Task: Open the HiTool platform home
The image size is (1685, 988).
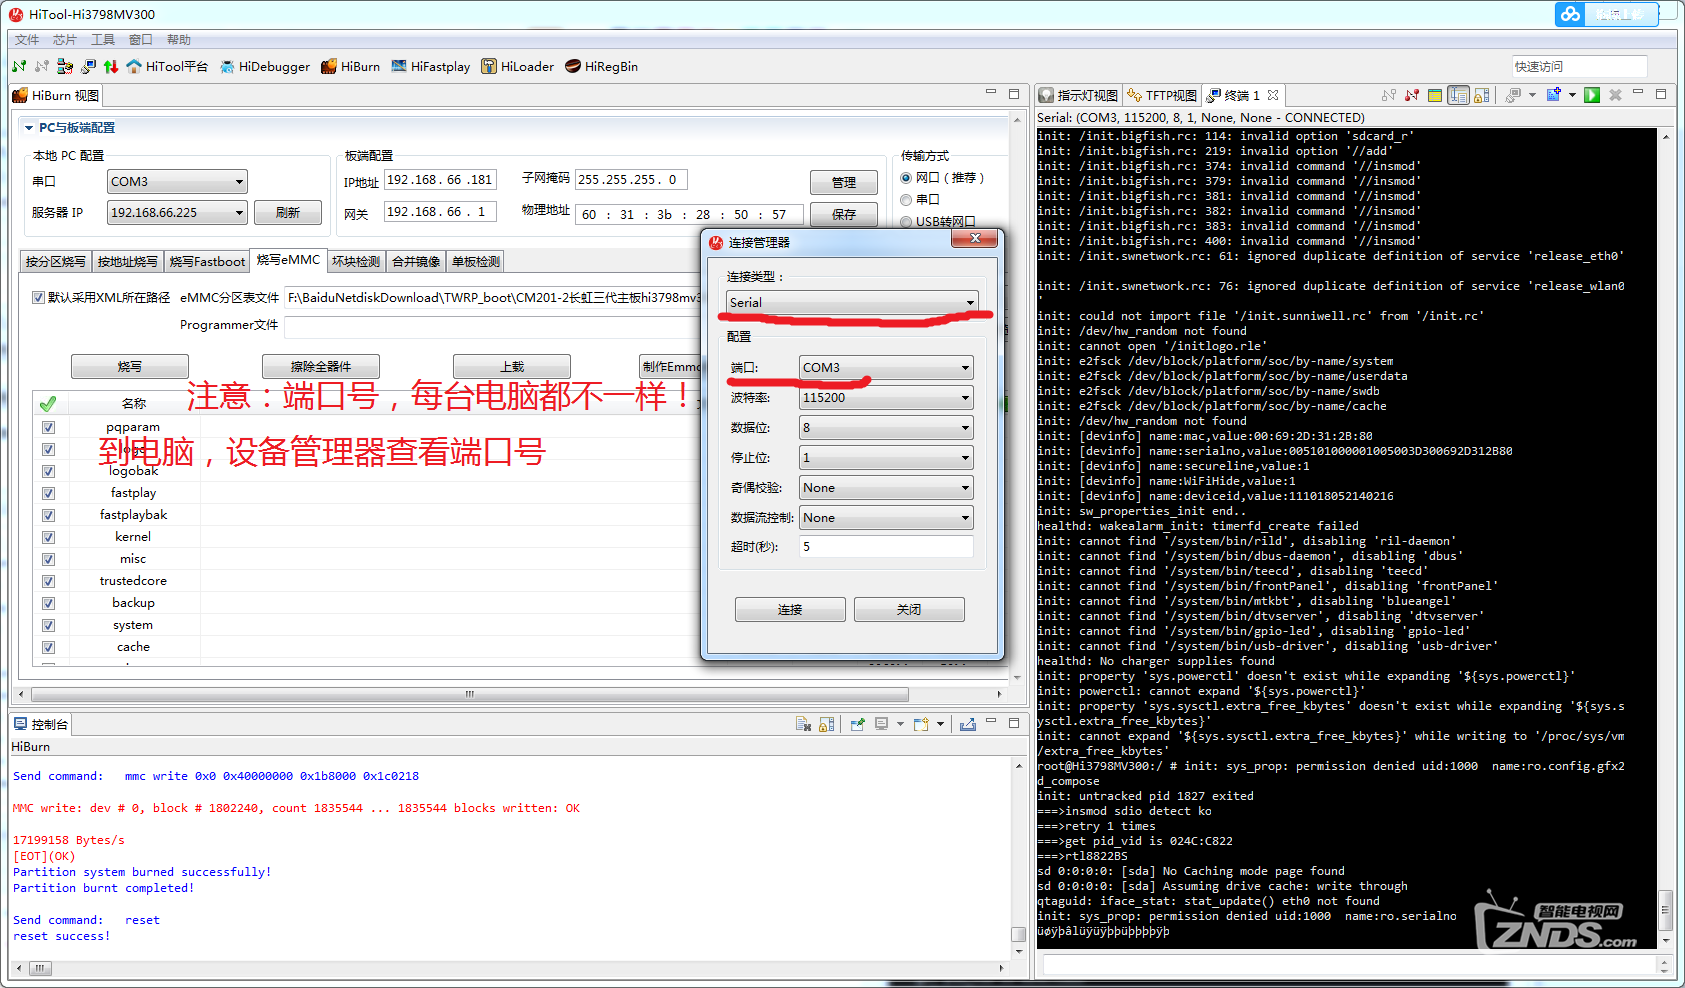Action: click(x=167, y=66)
